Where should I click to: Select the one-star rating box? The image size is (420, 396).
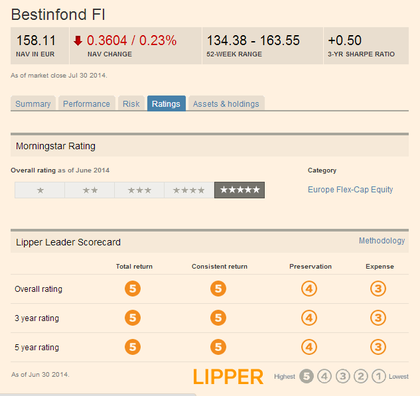[40, 190]
